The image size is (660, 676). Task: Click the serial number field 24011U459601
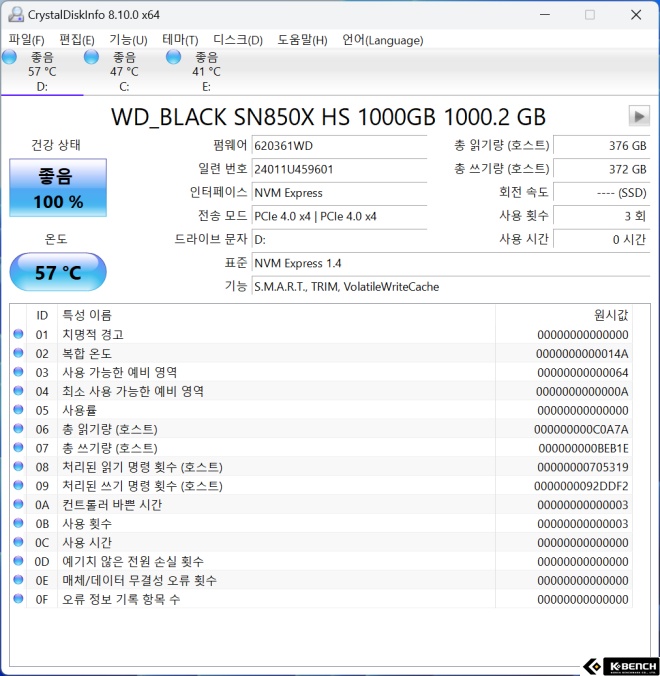coord(339,169)
